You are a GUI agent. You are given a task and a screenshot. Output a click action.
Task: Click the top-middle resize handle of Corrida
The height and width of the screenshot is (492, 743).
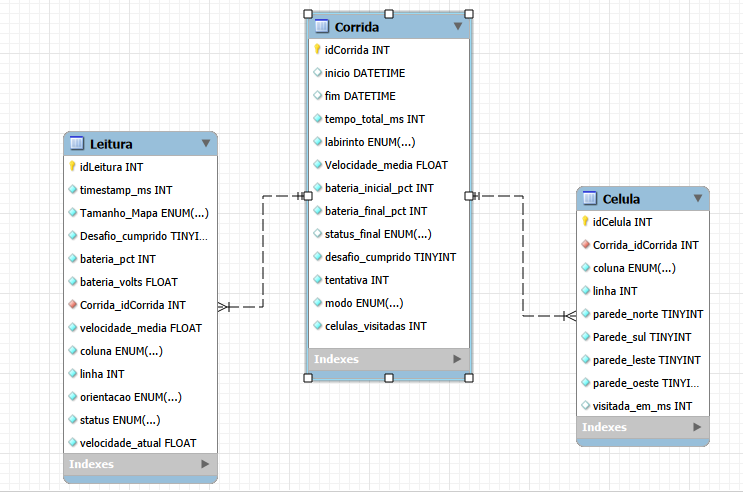[x=389, y=14]
